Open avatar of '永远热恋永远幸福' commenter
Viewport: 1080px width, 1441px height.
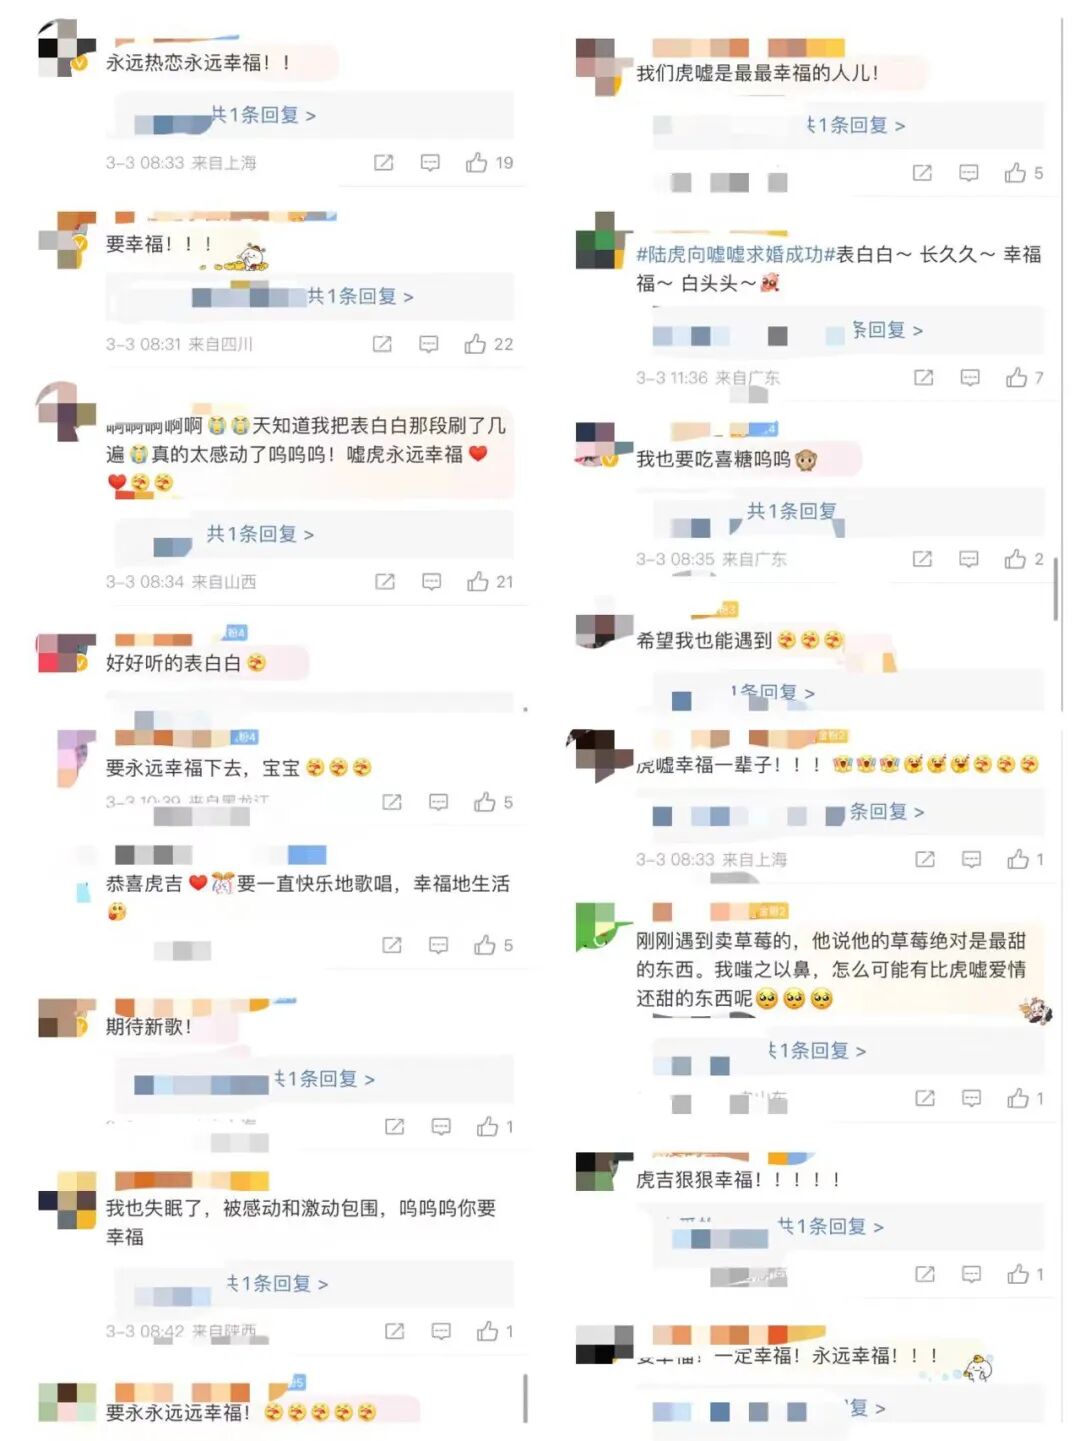pos(66,47)
